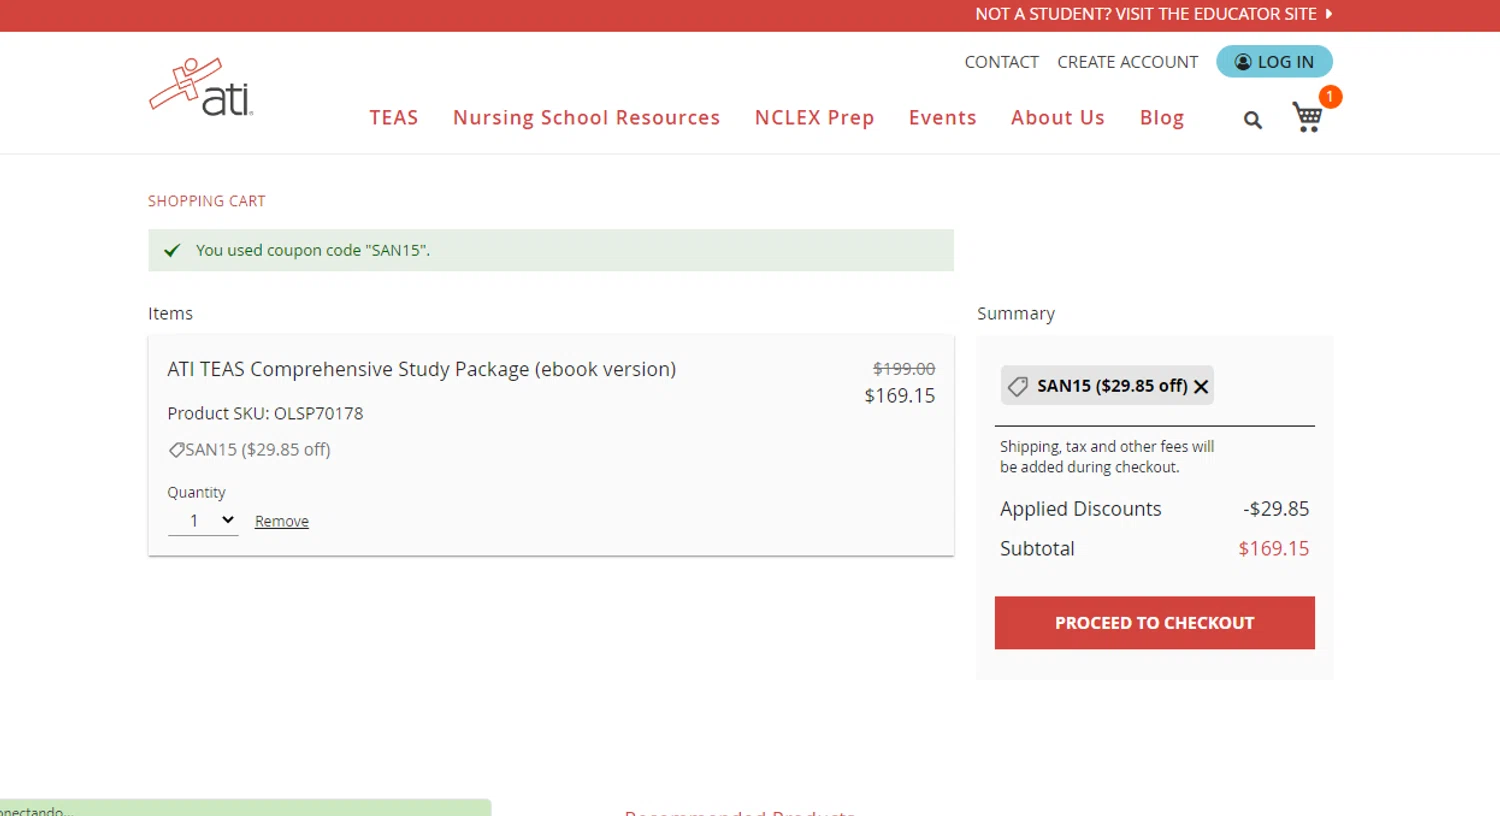Open the search magnifier icon
This screenshot has height=816, width=1500.
1252,120
